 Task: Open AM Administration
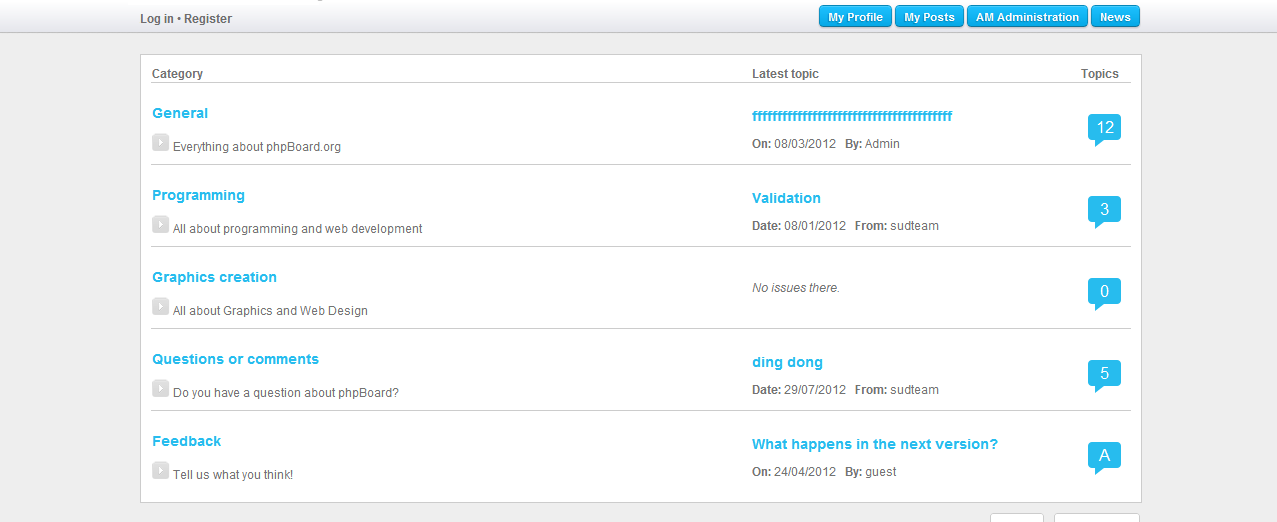[1027, 17]
